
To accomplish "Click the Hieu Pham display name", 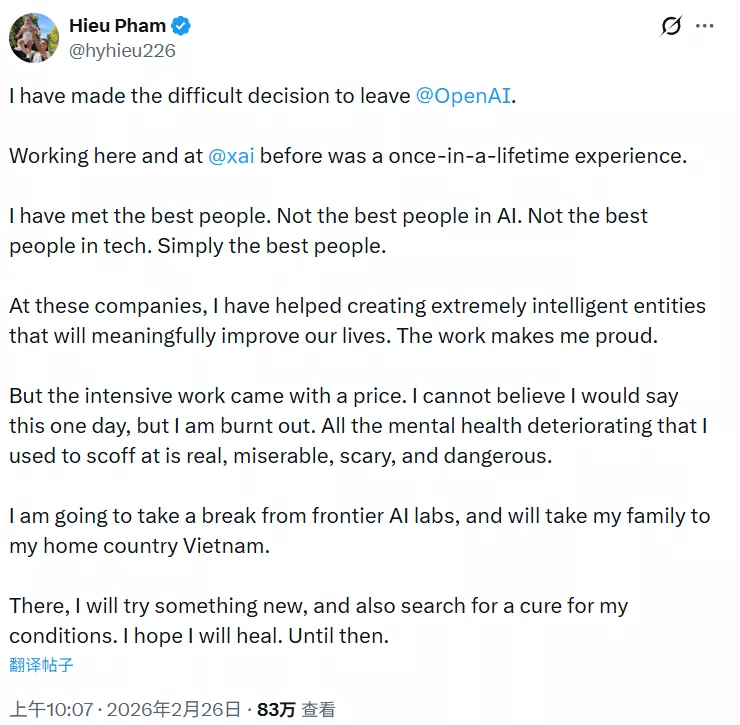I will (117, 26).
